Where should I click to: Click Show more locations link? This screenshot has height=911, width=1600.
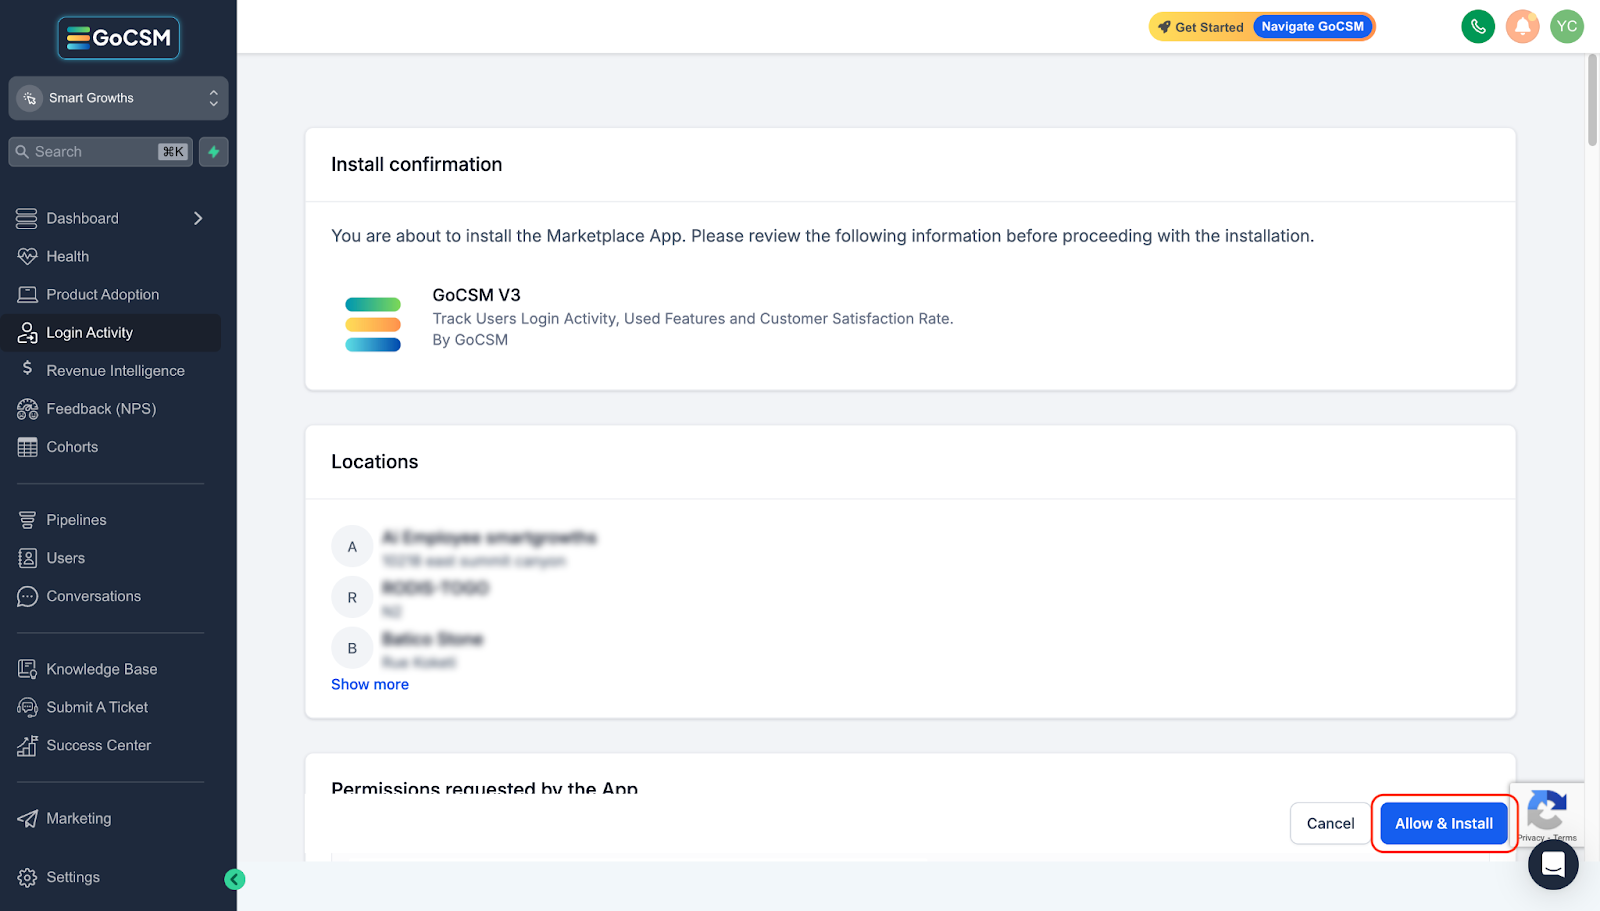(370, 684)
